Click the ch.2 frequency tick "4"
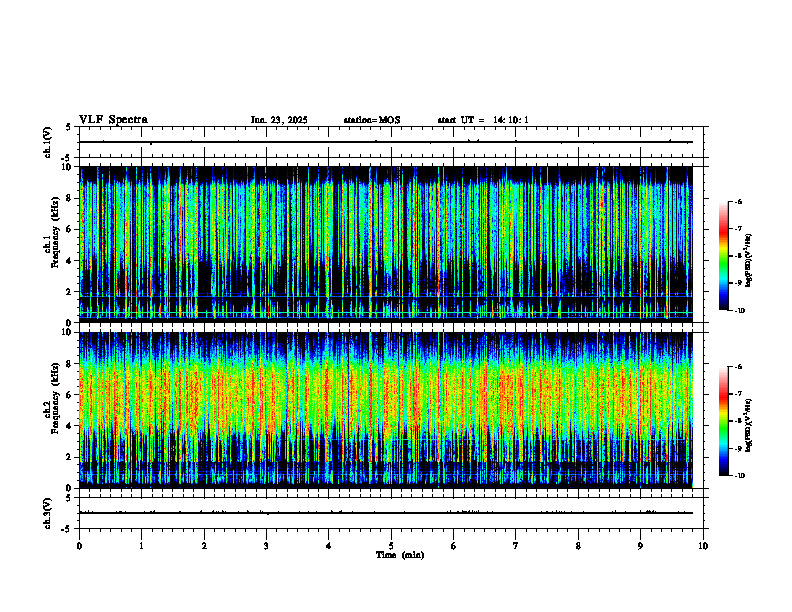The height and width of the screenshot is (612, 792). pyautogui.click(x=69, y=426)
